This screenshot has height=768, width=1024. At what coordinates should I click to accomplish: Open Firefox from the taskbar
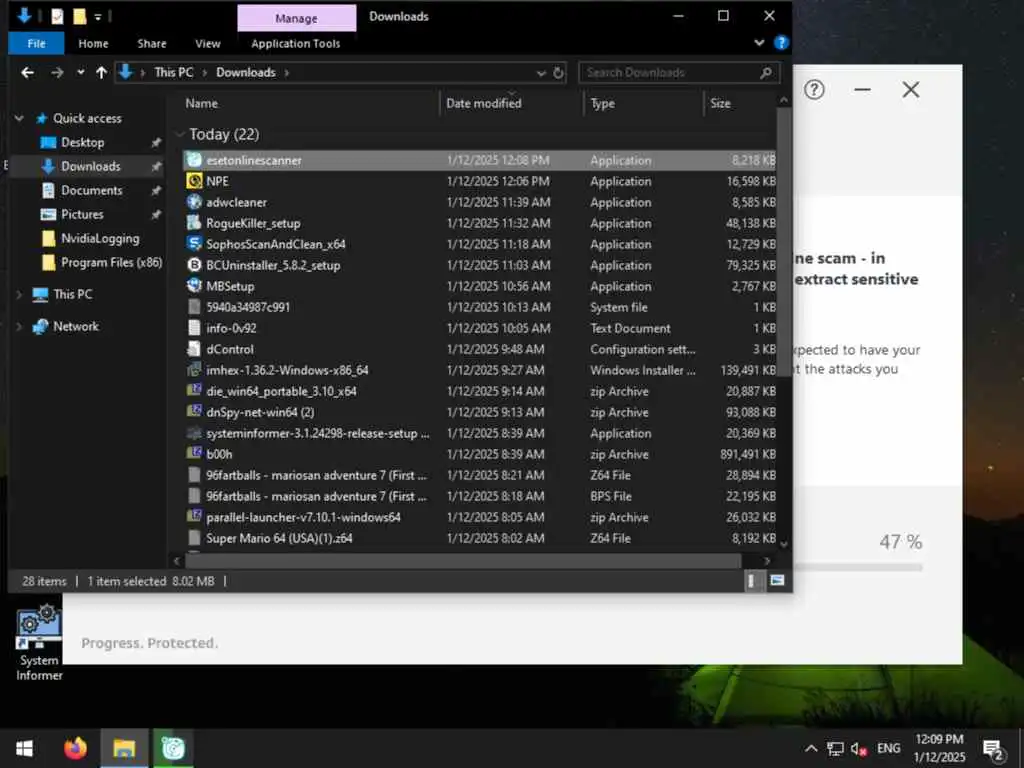[75, 748]
